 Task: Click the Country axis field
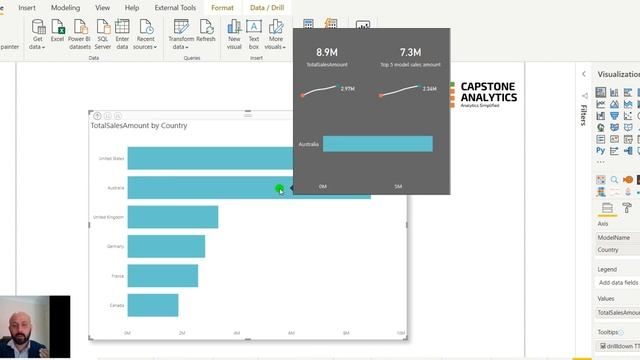617,249
